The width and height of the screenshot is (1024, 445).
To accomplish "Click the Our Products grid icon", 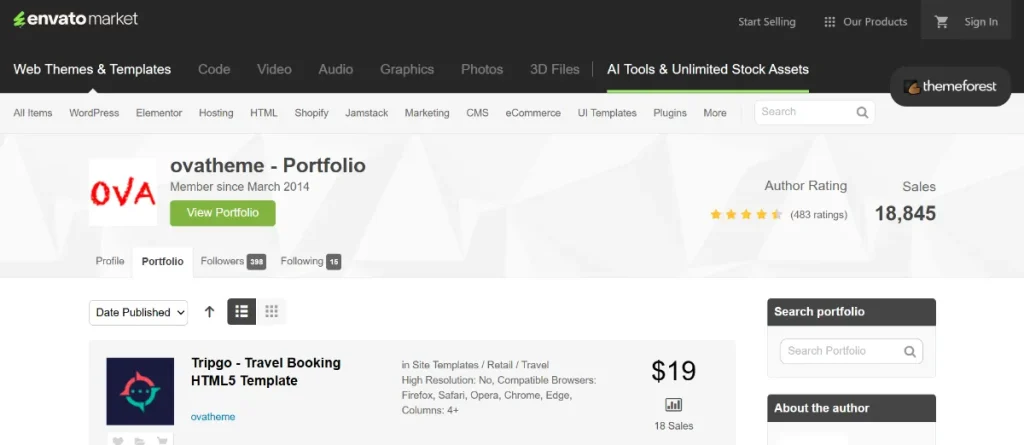I will pos(829,22).
